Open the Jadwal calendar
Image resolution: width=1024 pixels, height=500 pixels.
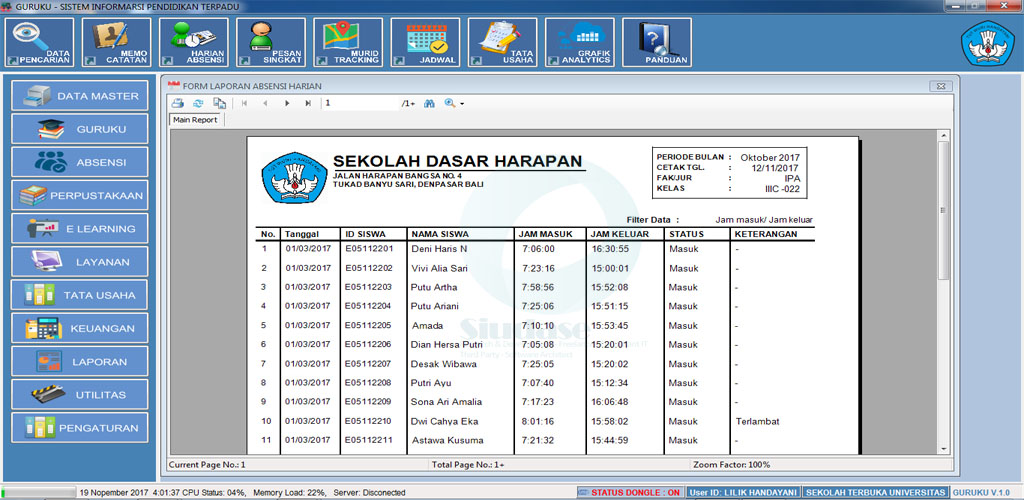pos(426,43)
